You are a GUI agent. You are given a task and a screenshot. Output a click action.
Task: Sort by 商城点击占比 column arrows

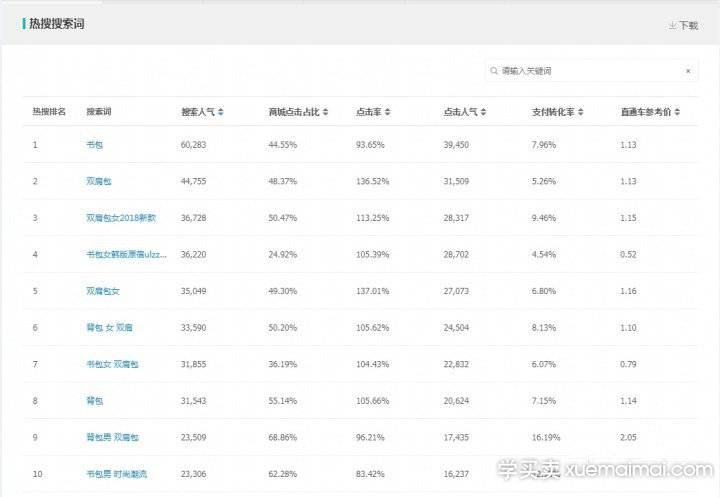coord(325,112)
